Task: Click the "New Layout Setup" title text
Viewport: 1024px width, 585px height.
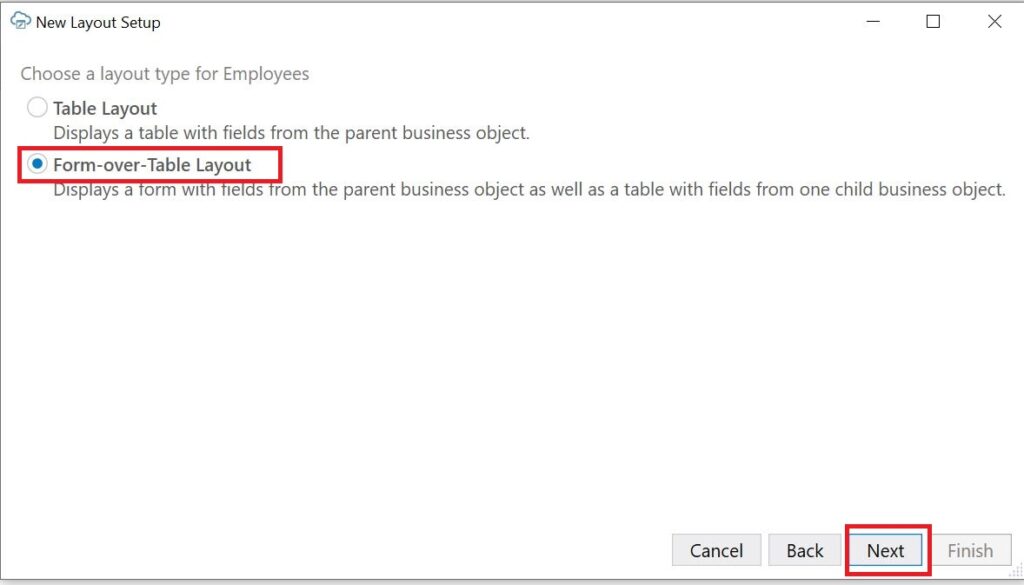Action: (x=98, y=22)
